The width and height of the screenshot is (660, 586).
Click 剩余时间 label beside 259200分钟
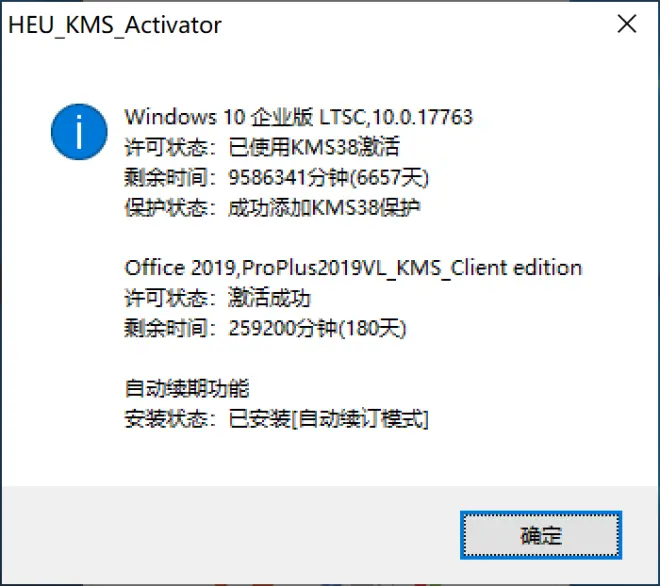pos(166,328)
